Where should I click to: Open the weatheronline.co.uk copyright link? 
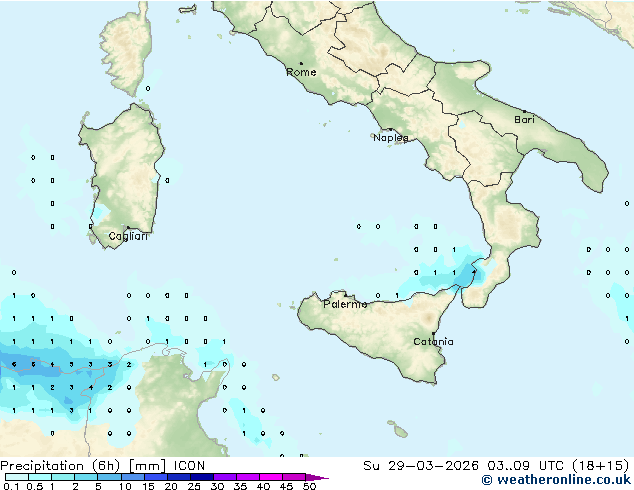point(556,480)
